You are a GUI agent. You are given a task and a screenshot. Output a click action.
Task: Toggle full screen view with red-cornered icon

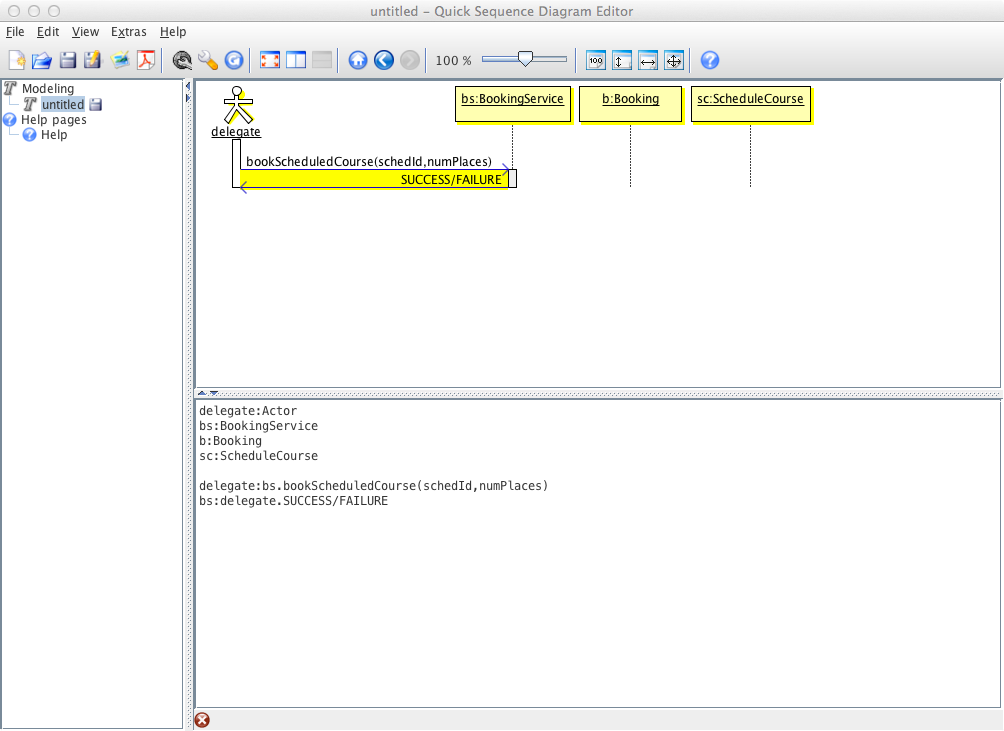tap(269, 60)
